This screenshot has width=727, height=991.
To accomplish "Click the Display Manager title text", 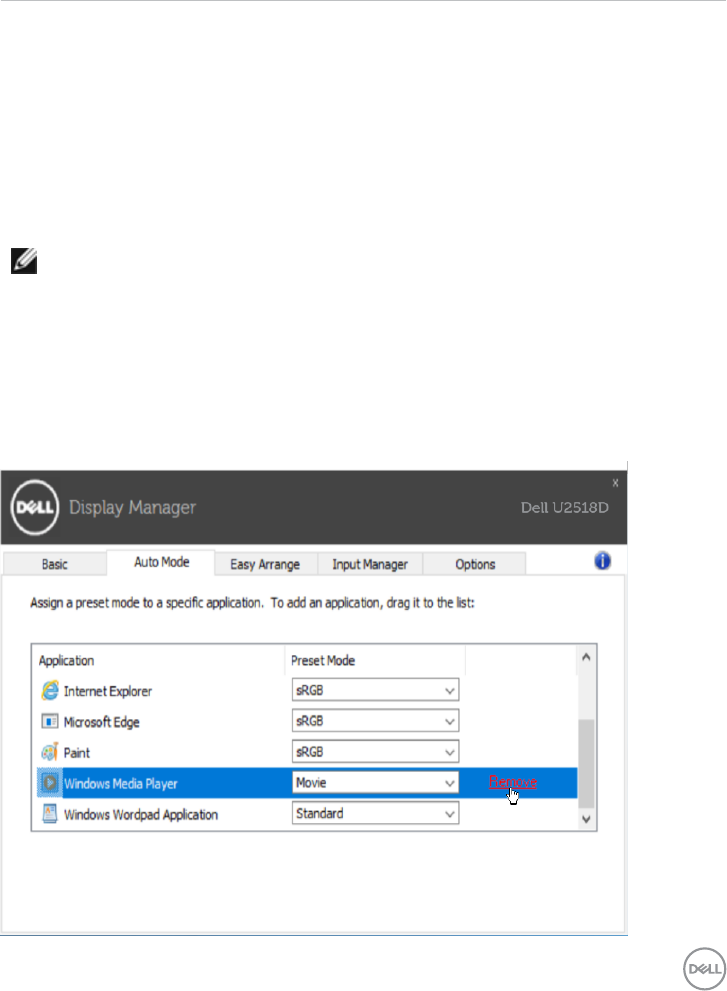I will (132, 508).
